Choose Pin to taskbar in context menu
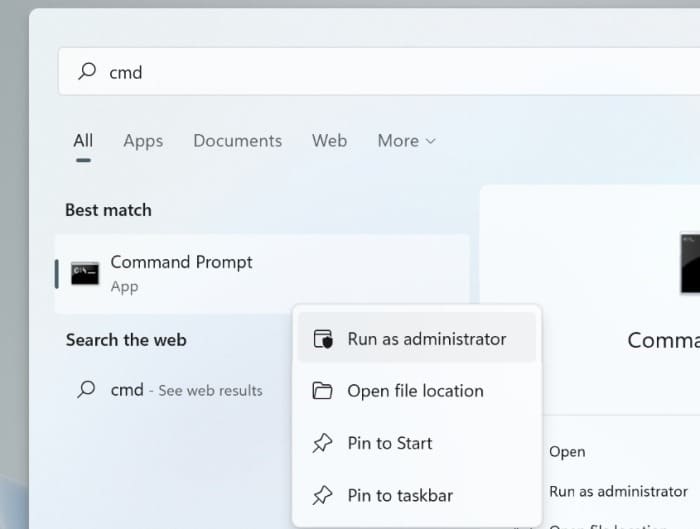This screenshot has width=700, height=529. [417, 496]
